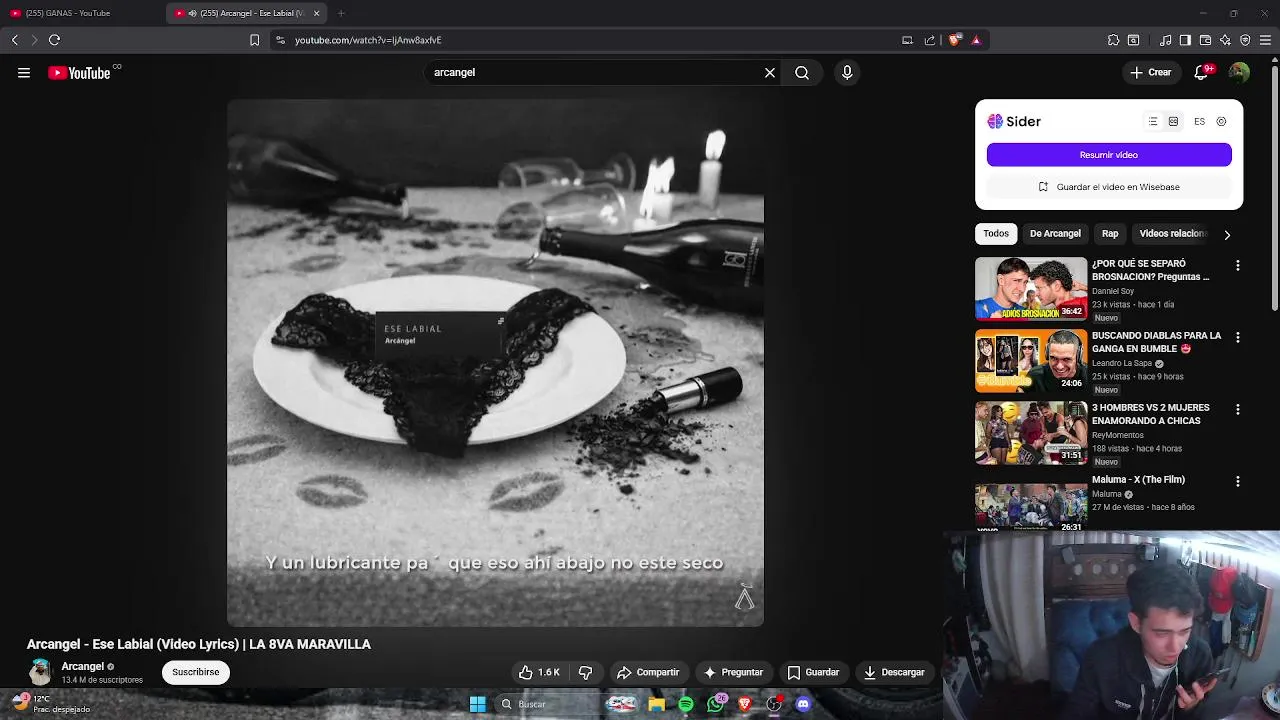
Task: Open options for the BROSNACION video
Action: 1238,266
